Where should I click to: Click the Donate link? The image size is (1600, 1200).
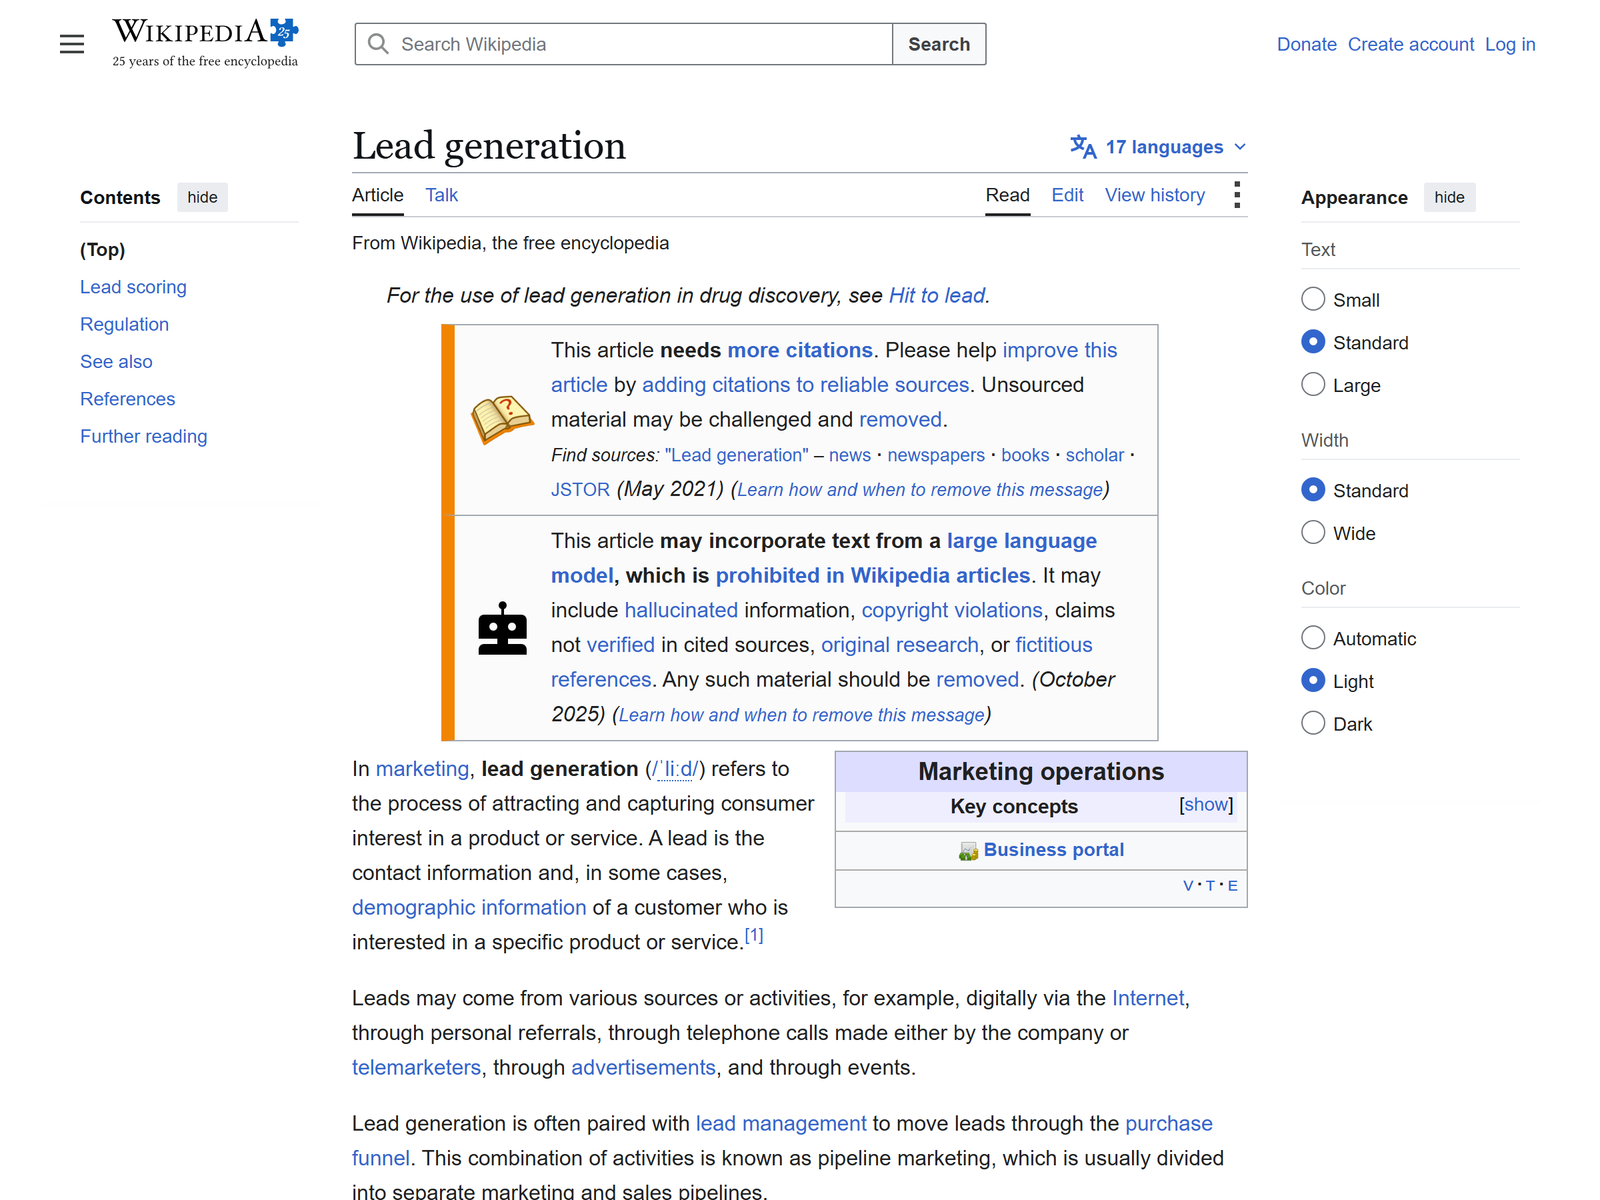click(x=1306, y=44)
